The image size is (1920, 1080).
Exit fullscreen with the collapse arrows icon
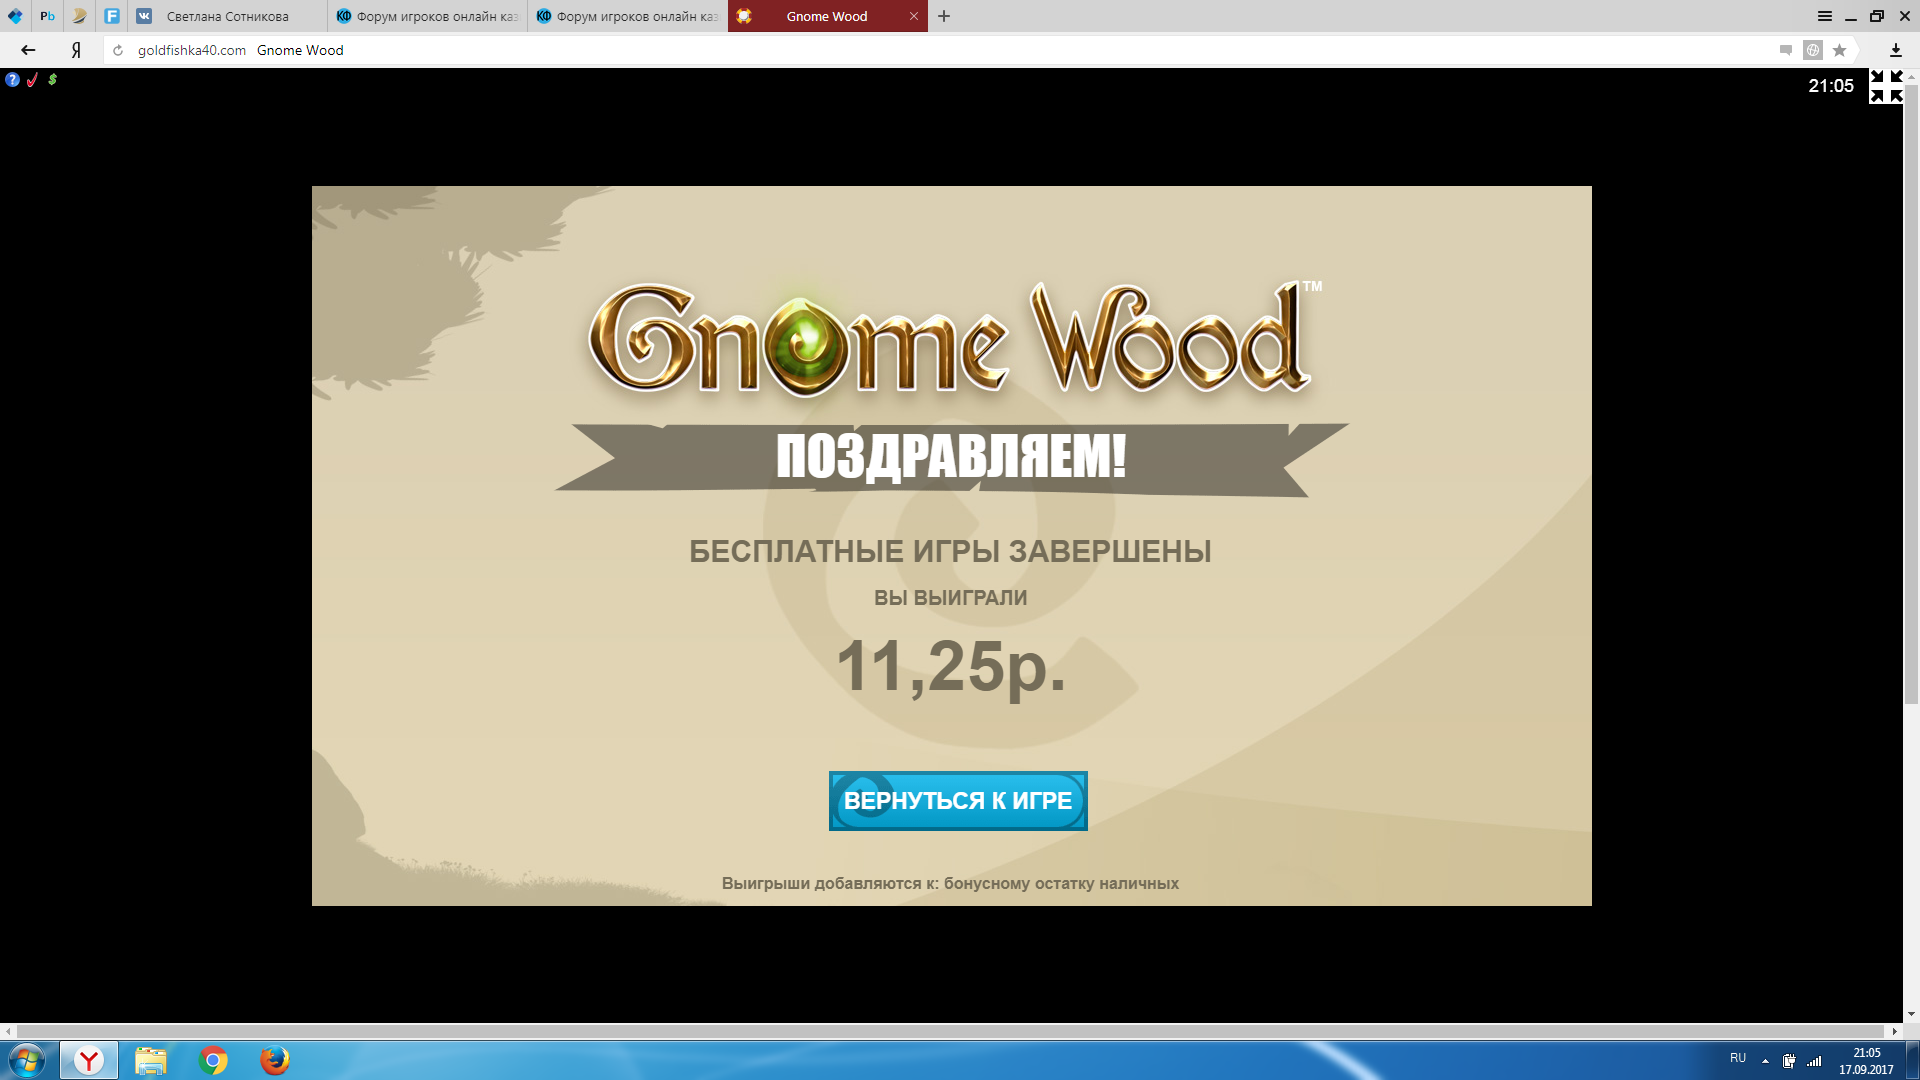(1886, 86)
